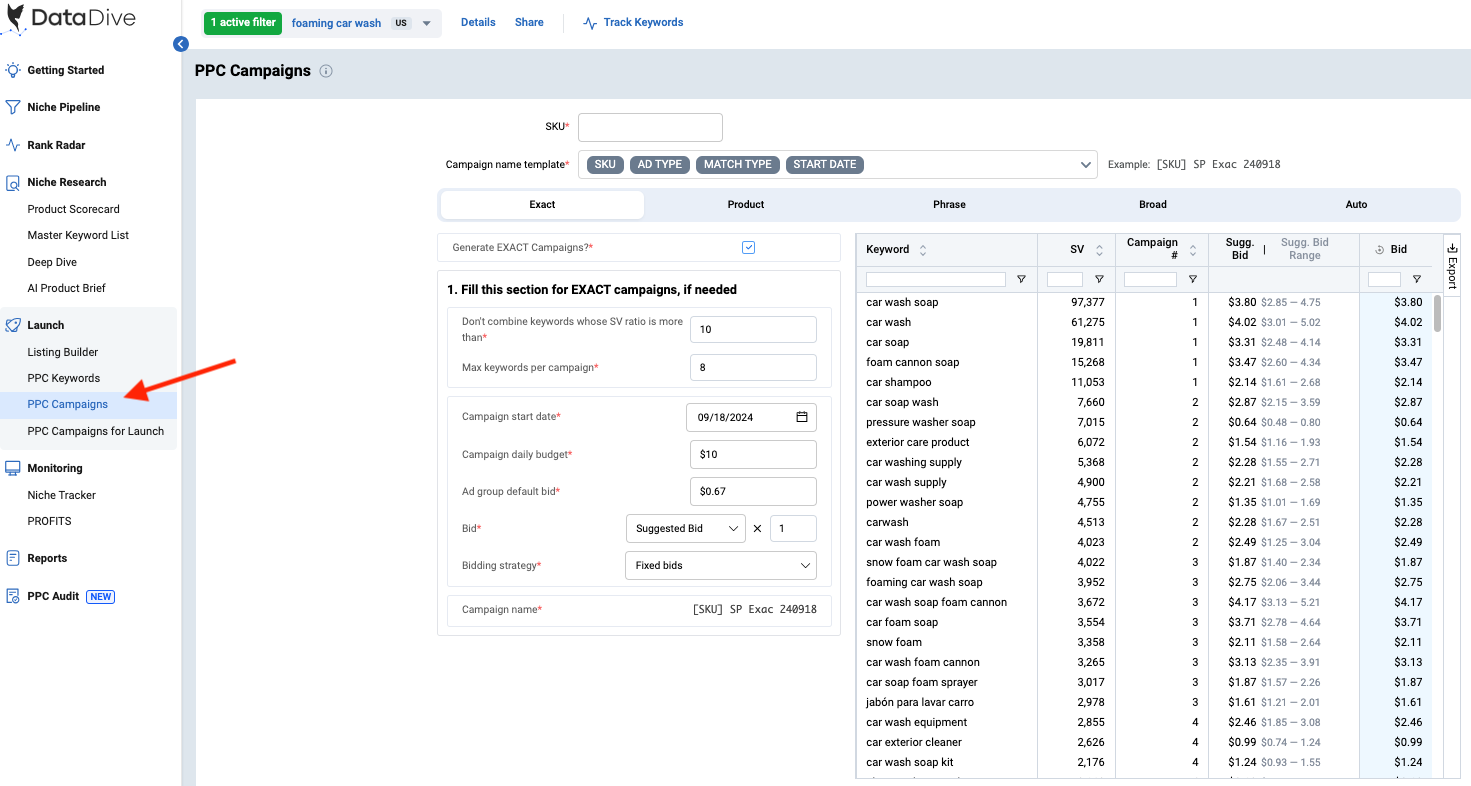
Task: Click the bid multiplier field
Action: pyautogui.click(x=793, y=528)
